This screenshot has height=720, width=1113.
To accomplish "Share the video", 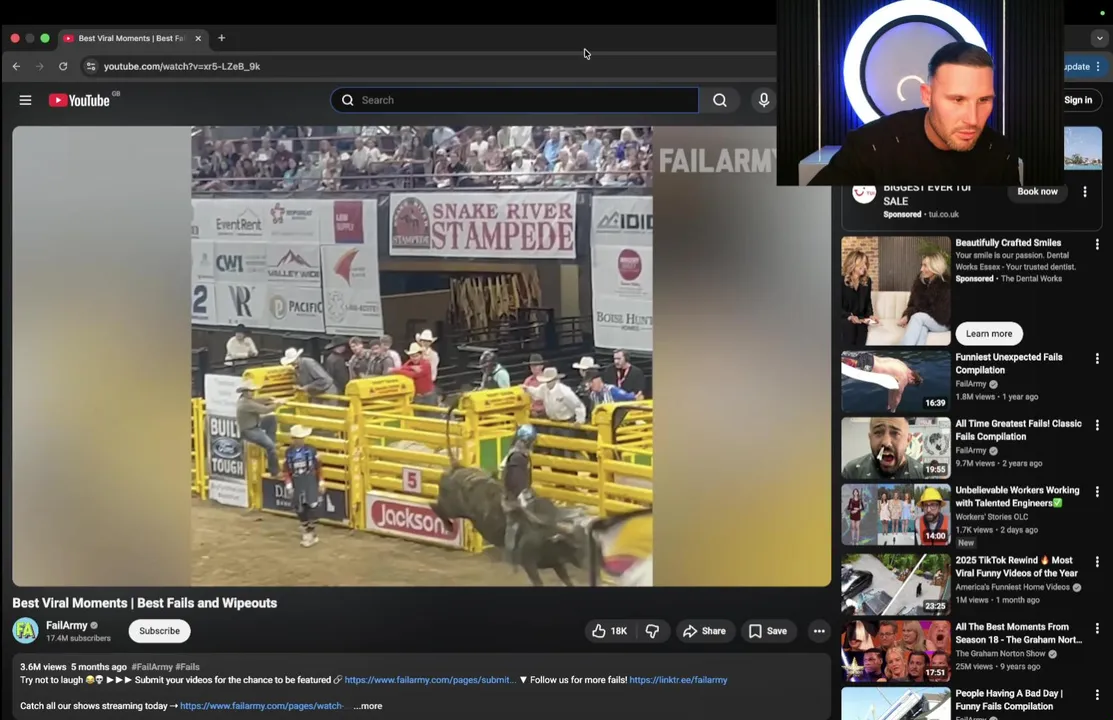I will pos(704,631).
